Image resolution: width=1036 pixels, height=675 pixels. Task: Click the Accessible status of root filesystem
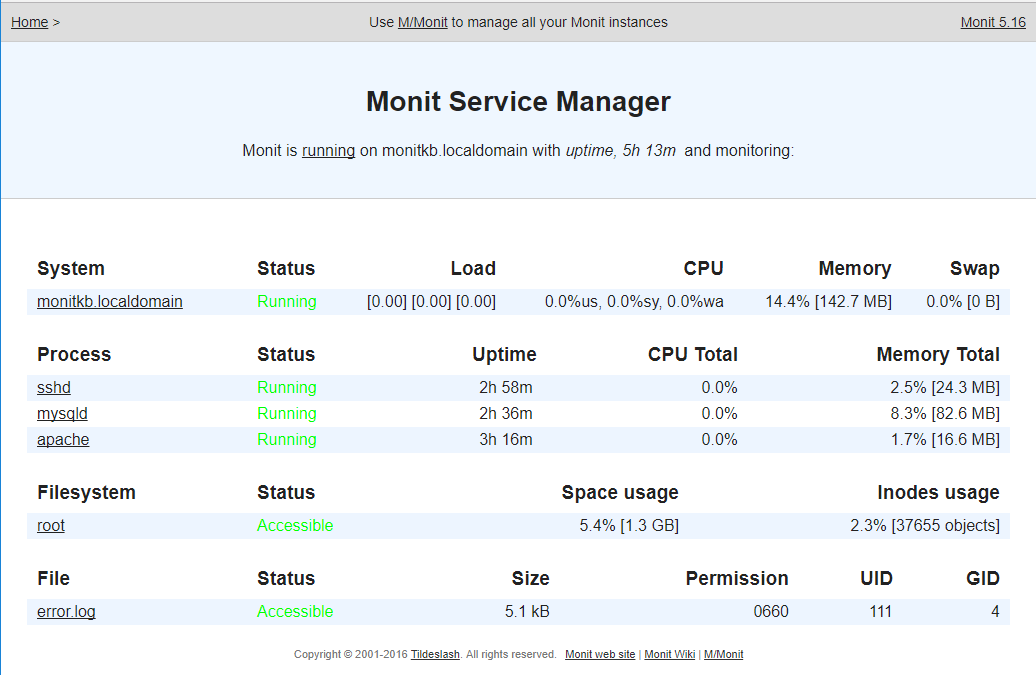point(295,525)
